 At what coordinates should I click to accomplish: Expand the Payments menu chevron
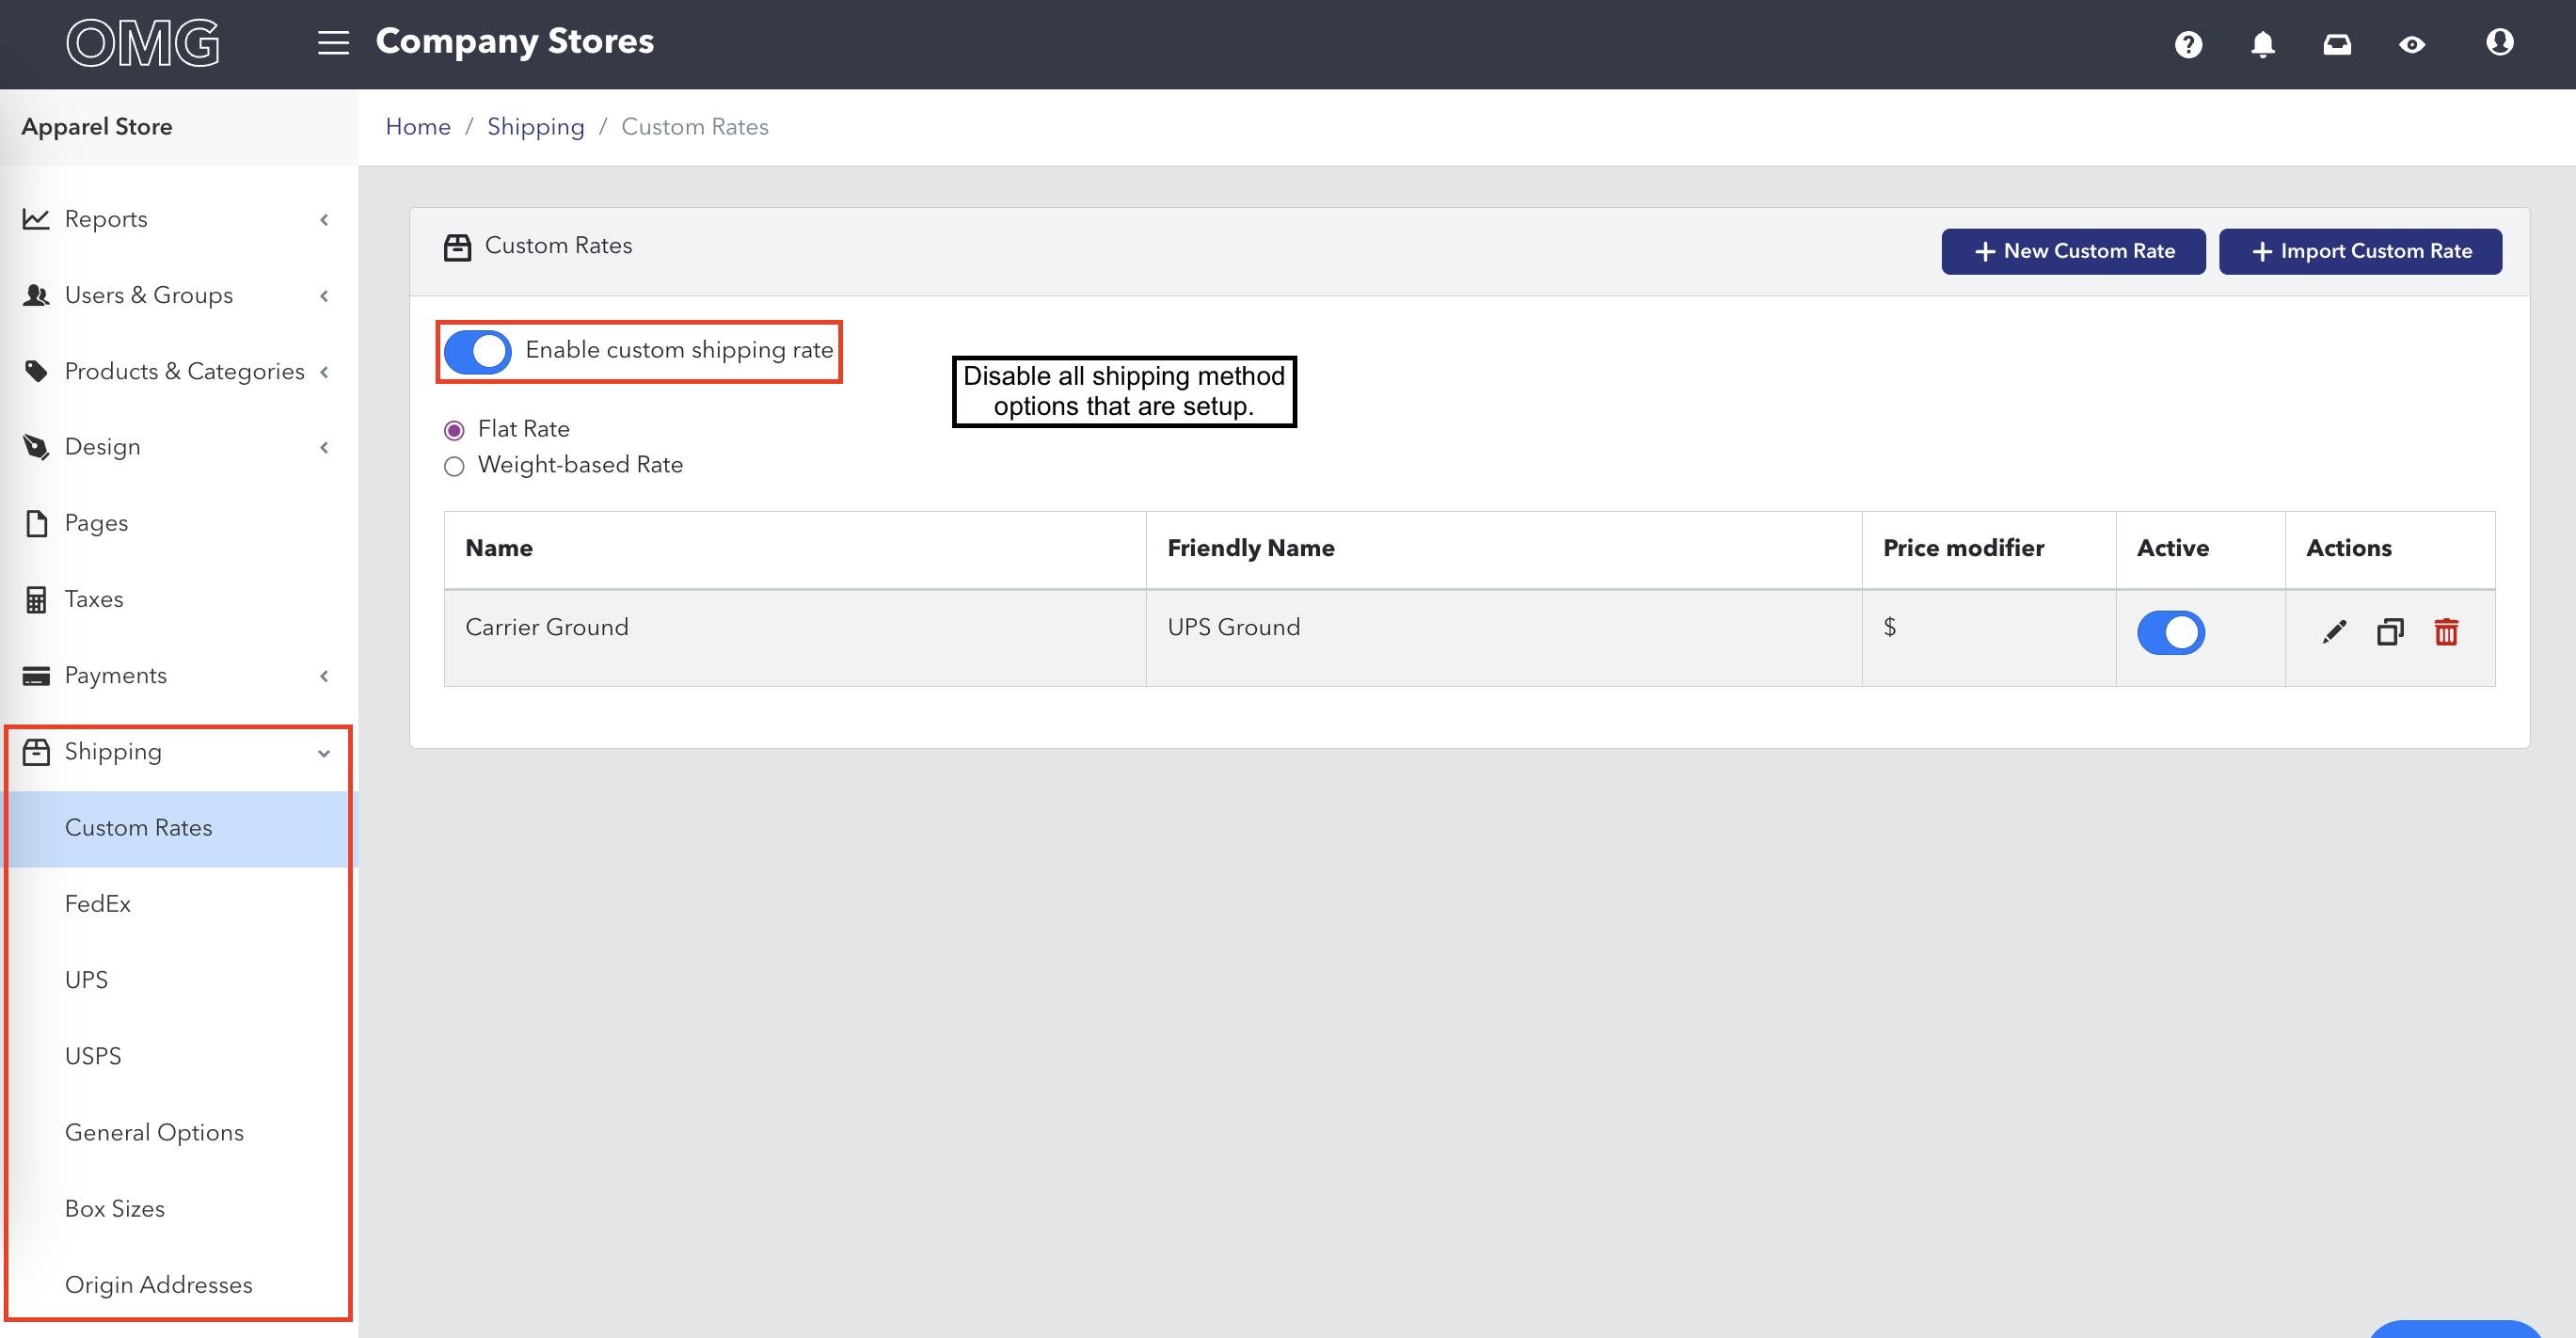point(324,676)
